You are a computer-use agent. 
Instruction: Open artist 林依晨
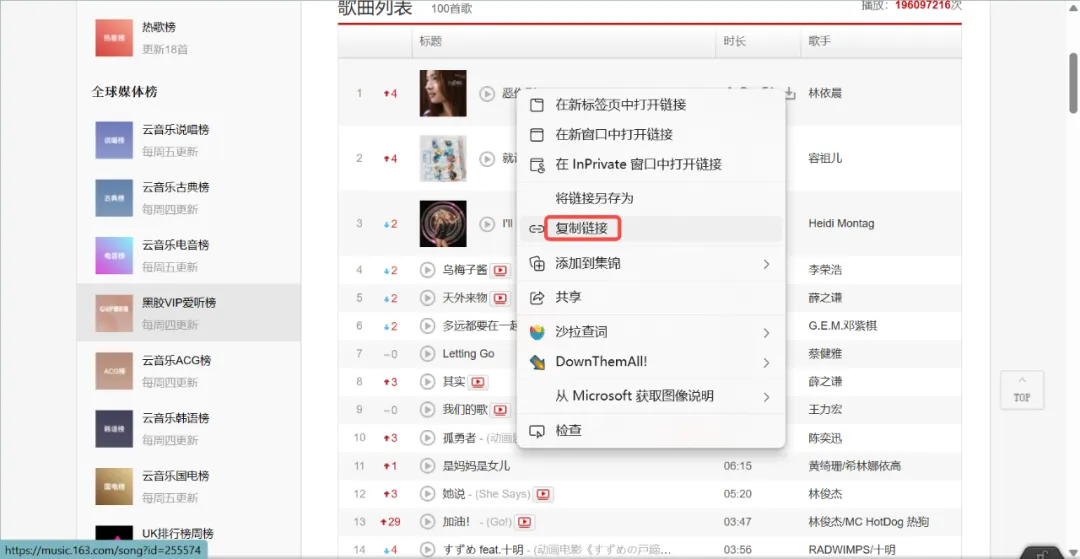[825, 93]
